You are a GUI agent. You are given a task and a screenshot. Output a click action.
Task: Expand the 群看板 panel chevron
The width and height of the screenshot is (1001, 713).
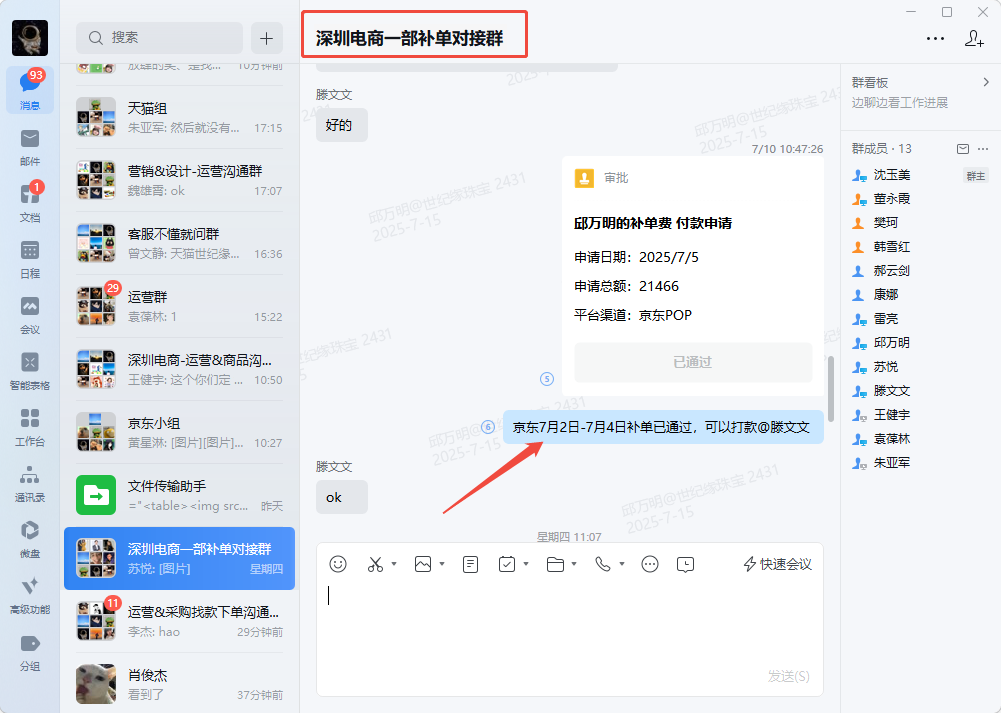985,83
